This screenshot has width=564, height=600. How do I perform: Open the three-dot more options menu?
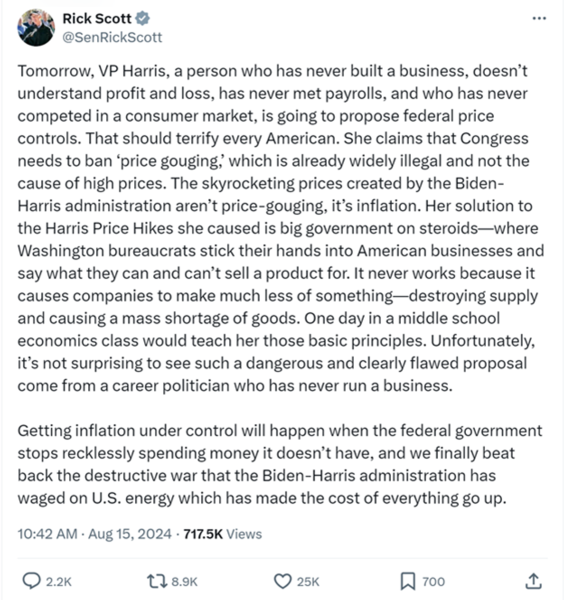coord(539,18)
